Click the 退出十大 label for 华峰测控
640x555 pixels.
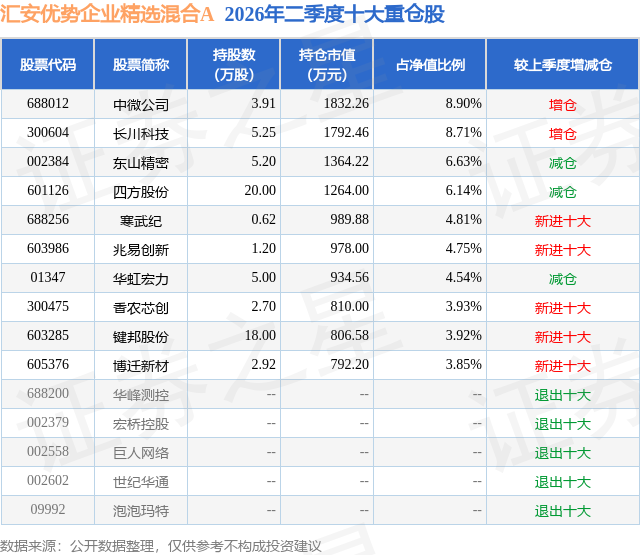tap(563, 395)
